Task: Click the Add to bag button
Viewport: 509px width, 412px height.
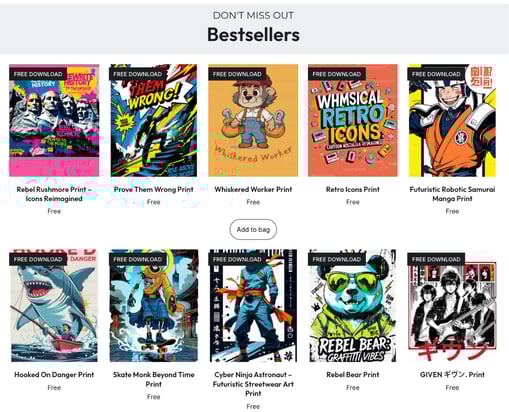Action: click(253, 229)
